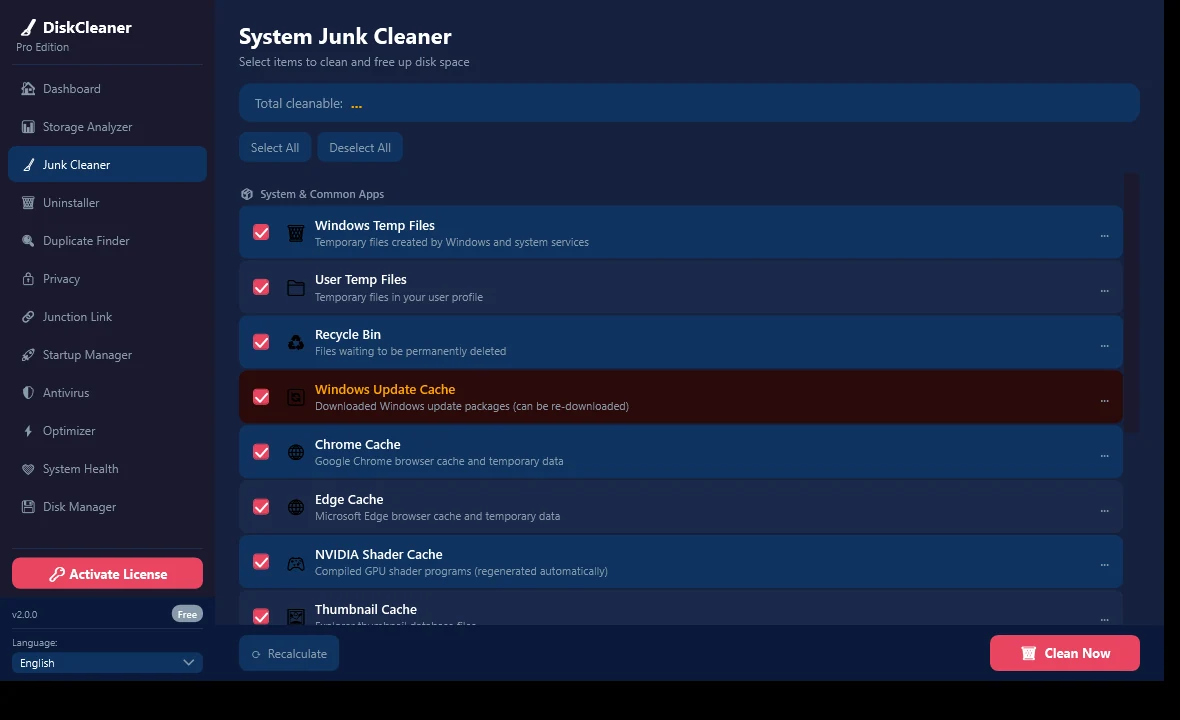Uncheck the Recycle Bin checkbox
Viewport: 1180px width, 720px height.
click(x=261, y=342)
